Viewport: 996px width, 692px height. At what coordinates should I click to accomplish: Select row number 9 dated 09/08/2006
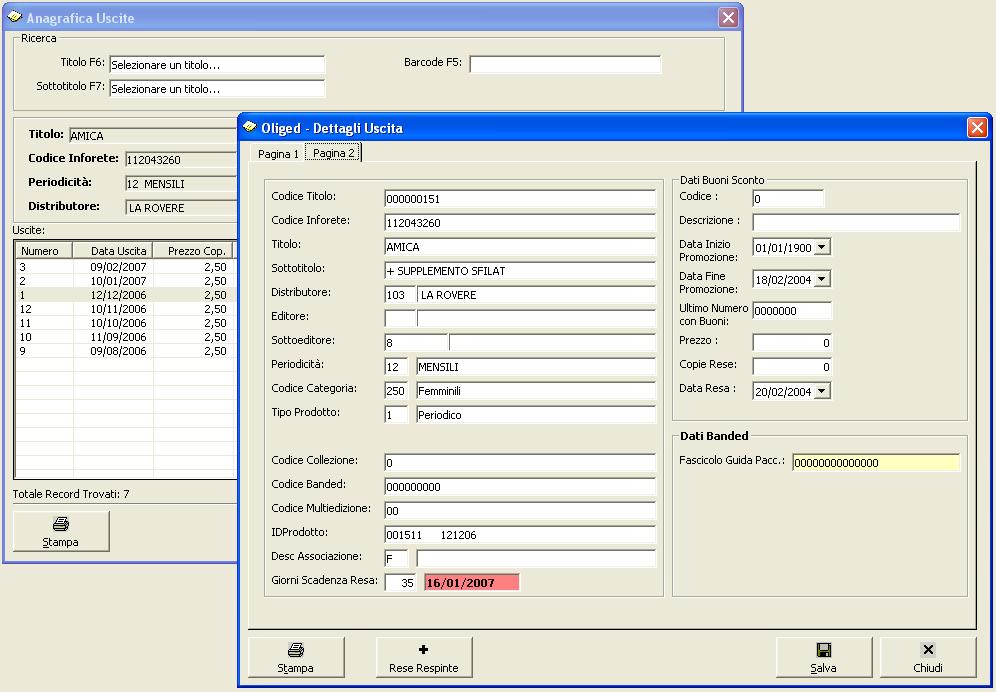click(x=126, y=351)
